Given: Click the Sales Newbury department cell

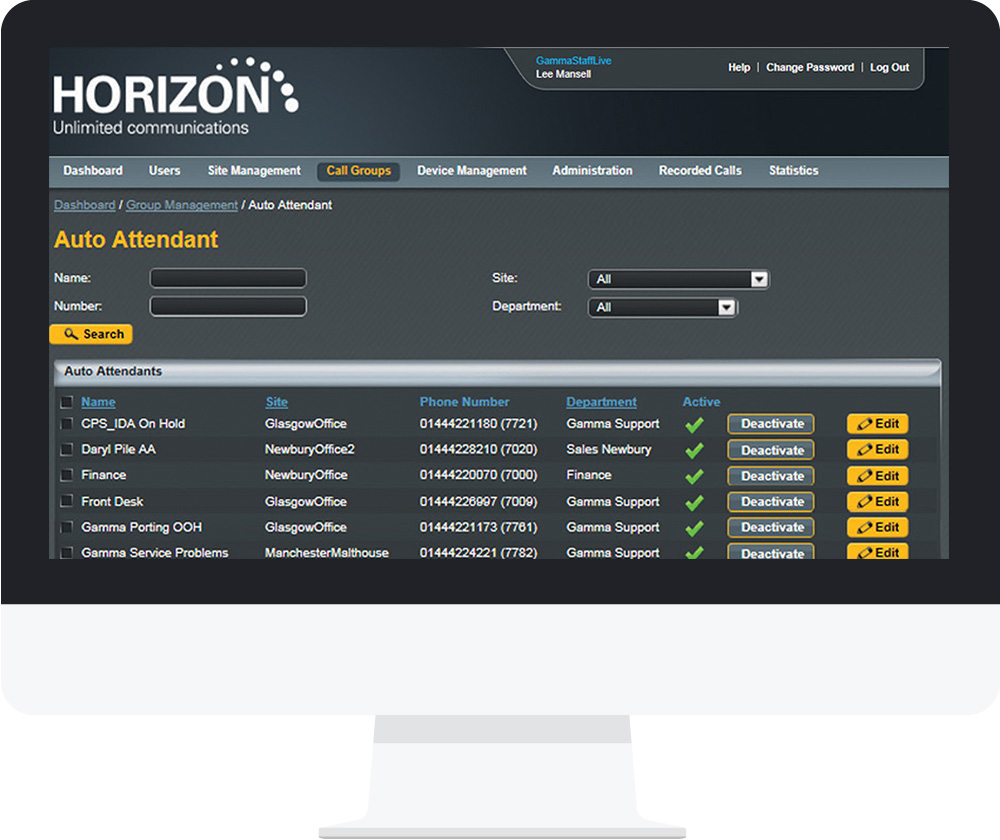Looking at the screenshot, I should [x=609, y=449].
